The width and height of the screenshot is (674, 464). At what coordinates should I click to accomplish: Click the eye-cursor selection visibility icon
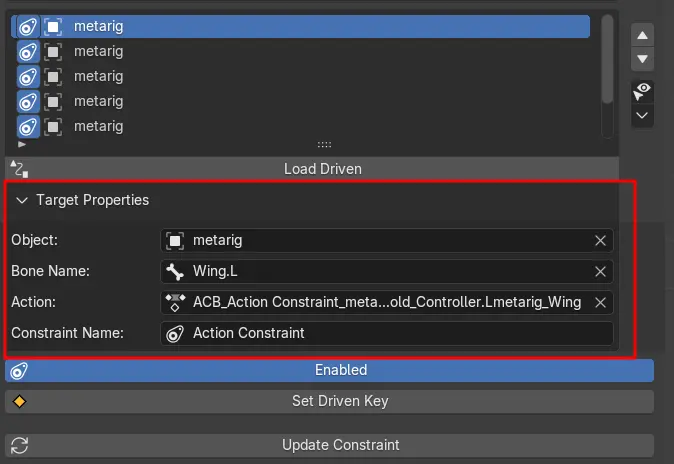(643, 91)
